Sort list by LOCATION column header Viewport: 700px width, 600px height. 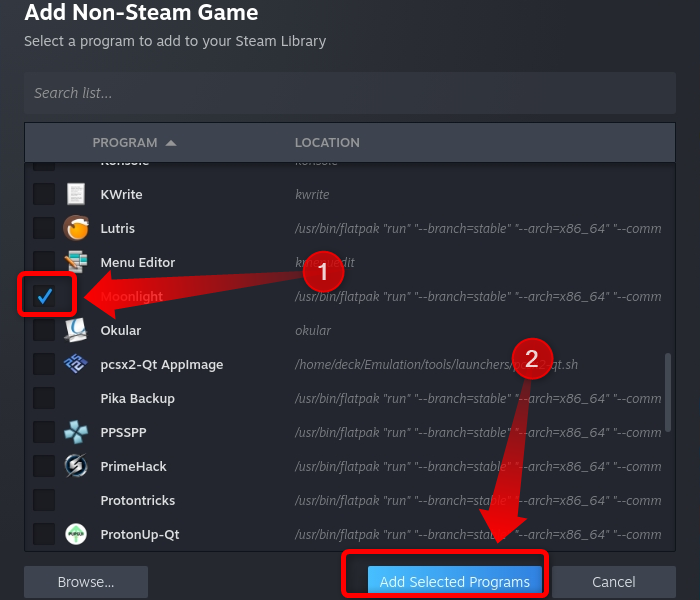pos(327,143)
